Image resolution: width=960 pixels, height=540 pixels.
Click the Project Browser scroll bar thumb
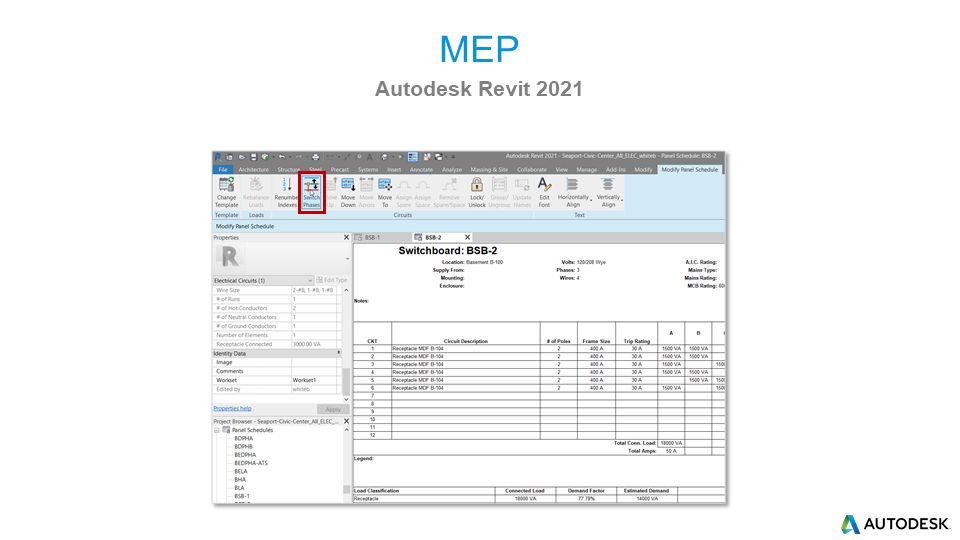tap(347, 490)
